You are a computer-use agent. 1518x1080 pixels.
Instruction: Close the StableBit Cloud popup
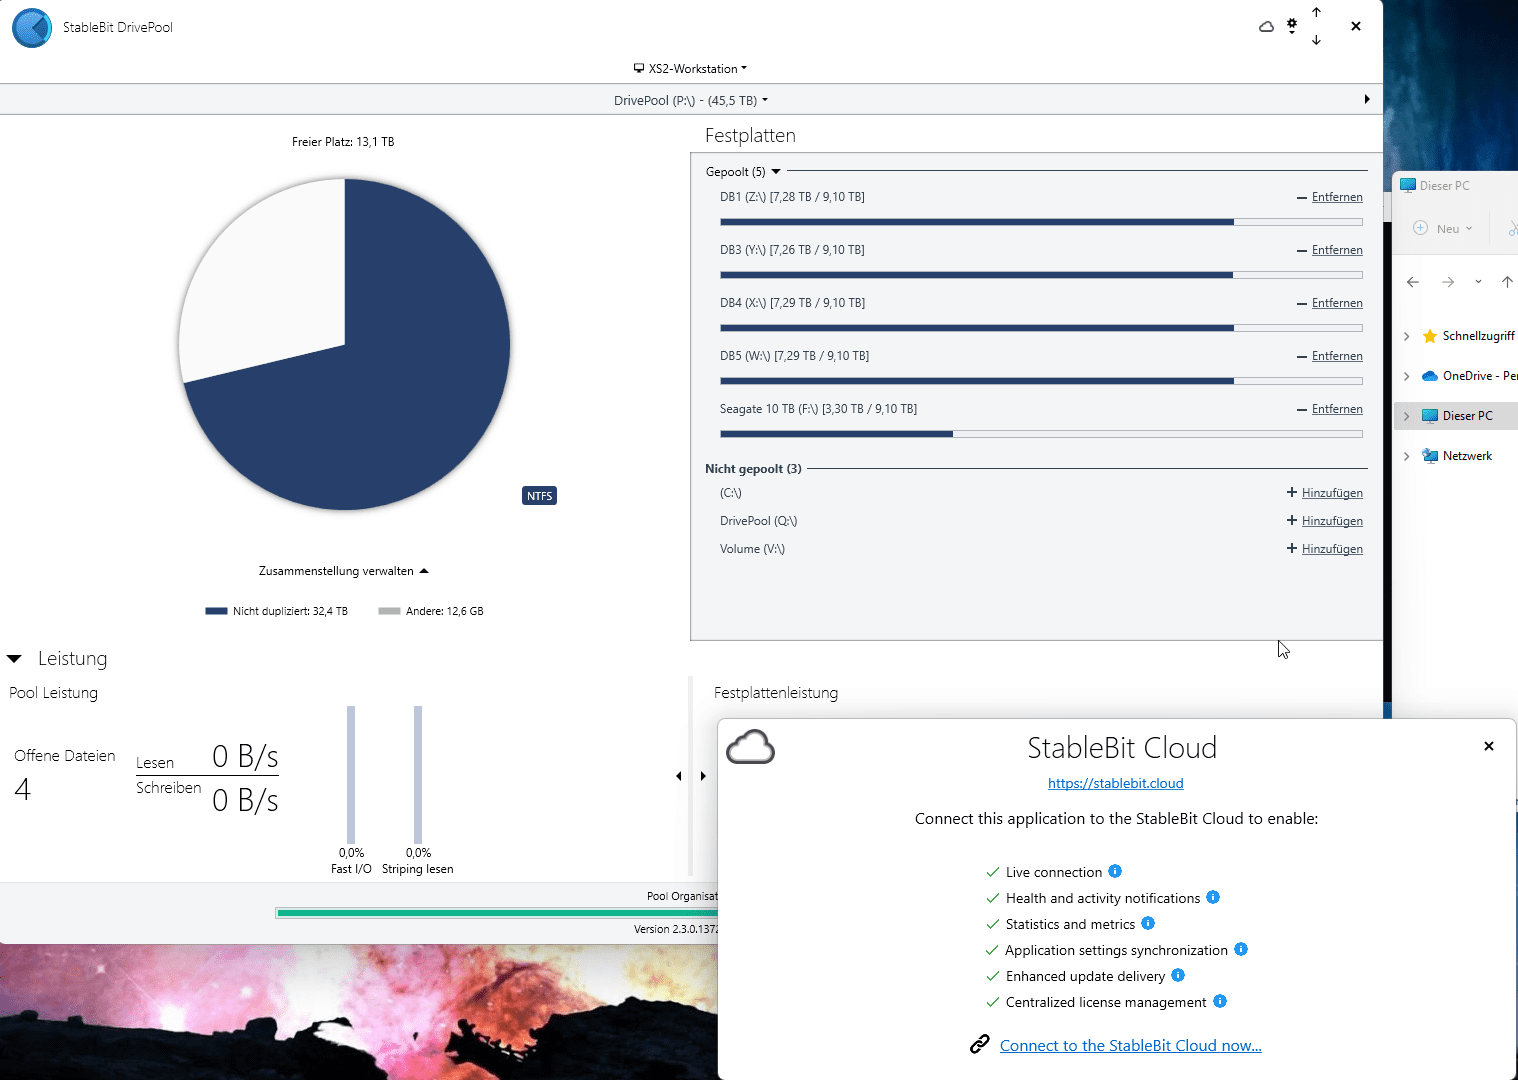point(1489,746)
